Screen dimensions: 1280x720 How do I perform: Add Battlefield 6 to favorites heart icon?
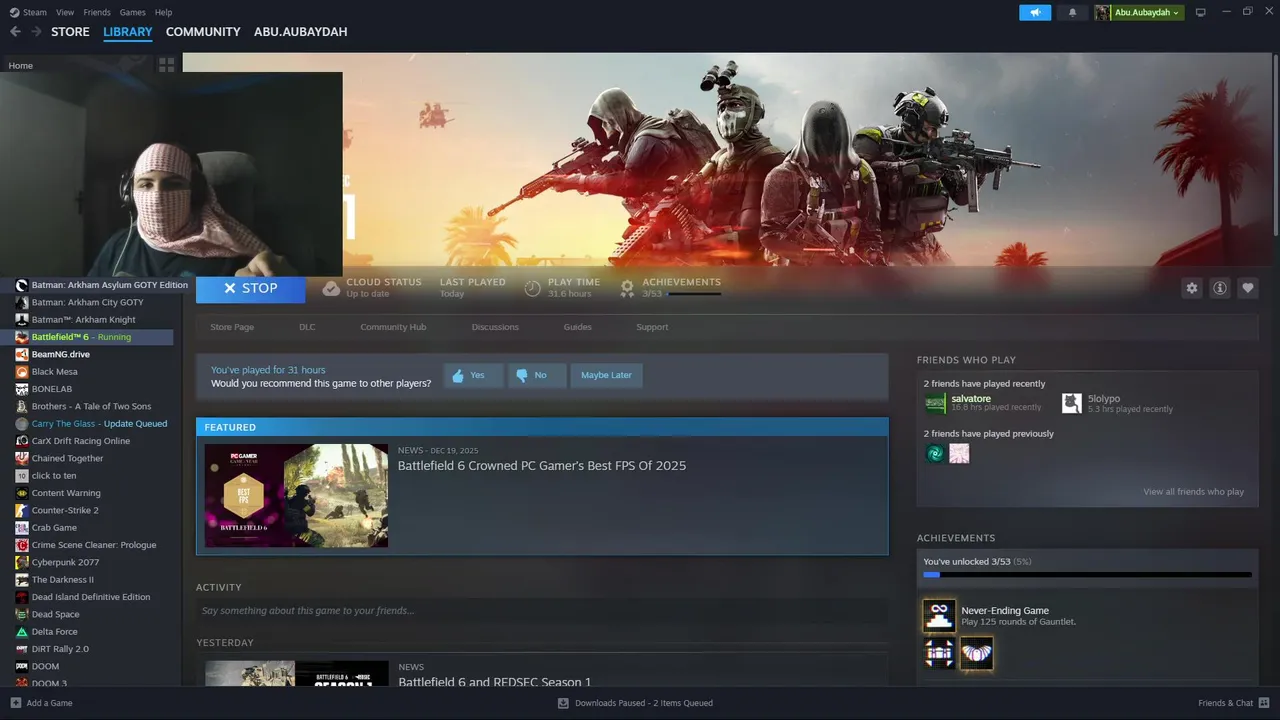point(1248,288)
